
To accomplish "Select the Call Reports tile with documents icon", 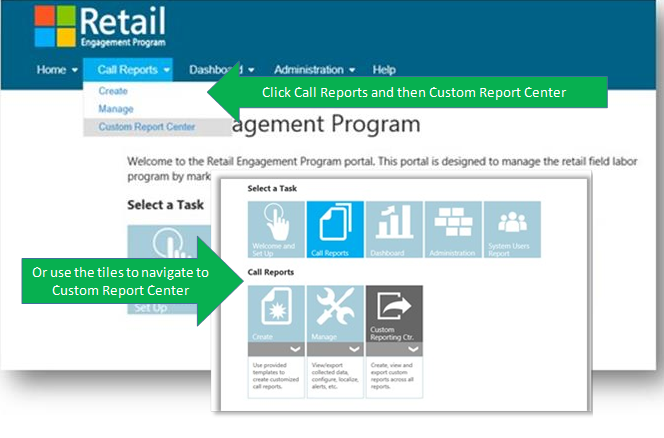I will (335, 230).
